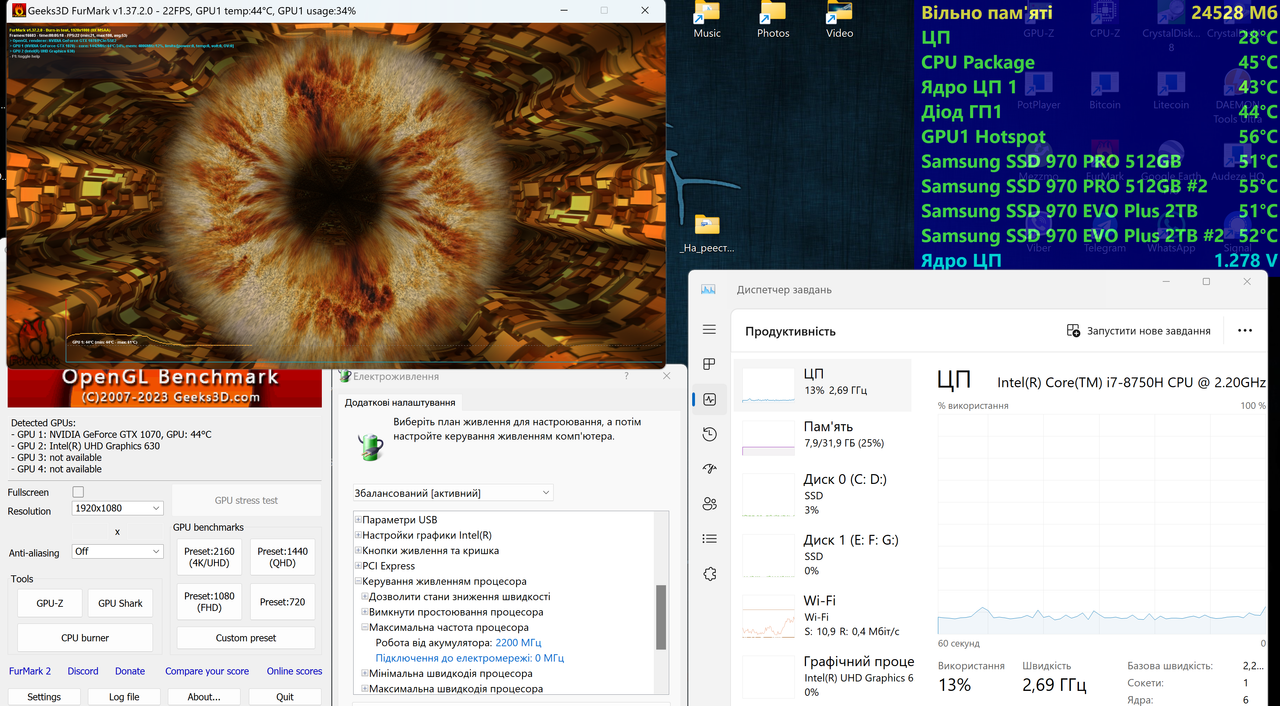Select Диск 1 (E: F: G:) performance item
The height and width of the screenshot is (706, 1280).
[823, 555]
